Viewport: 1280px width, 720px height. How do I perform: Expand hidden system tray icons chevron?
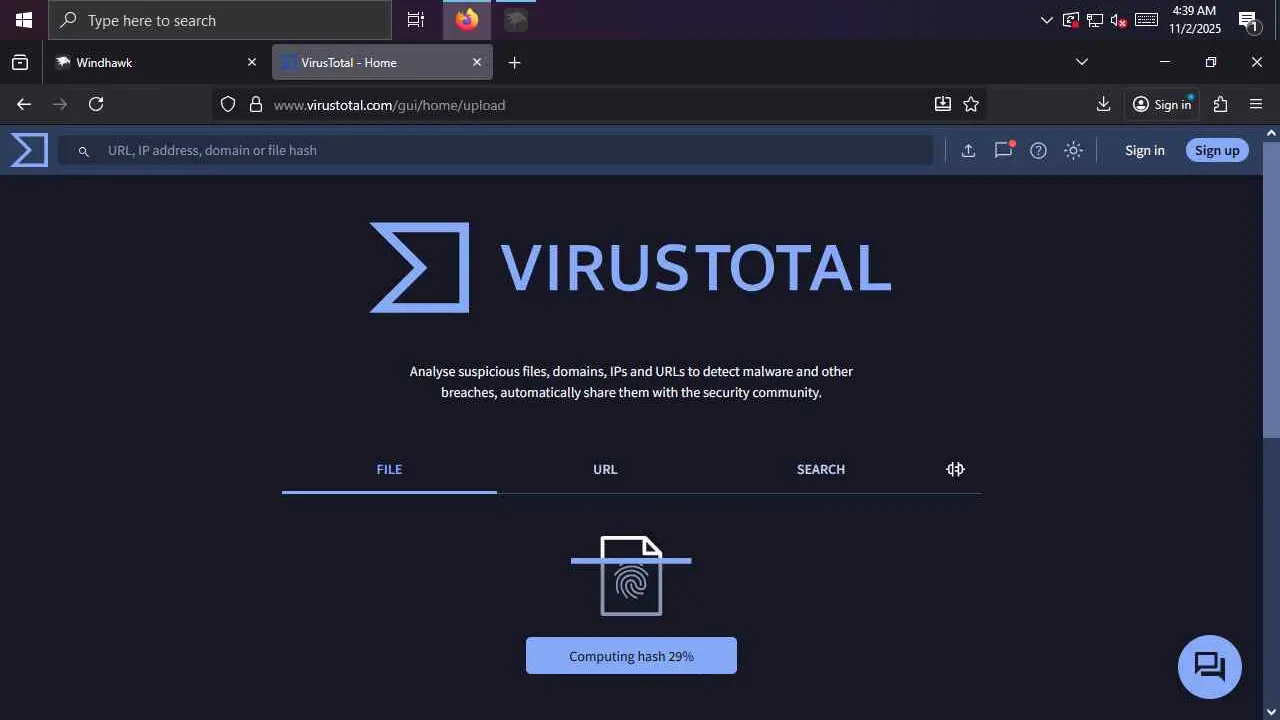click(1047, 20)
